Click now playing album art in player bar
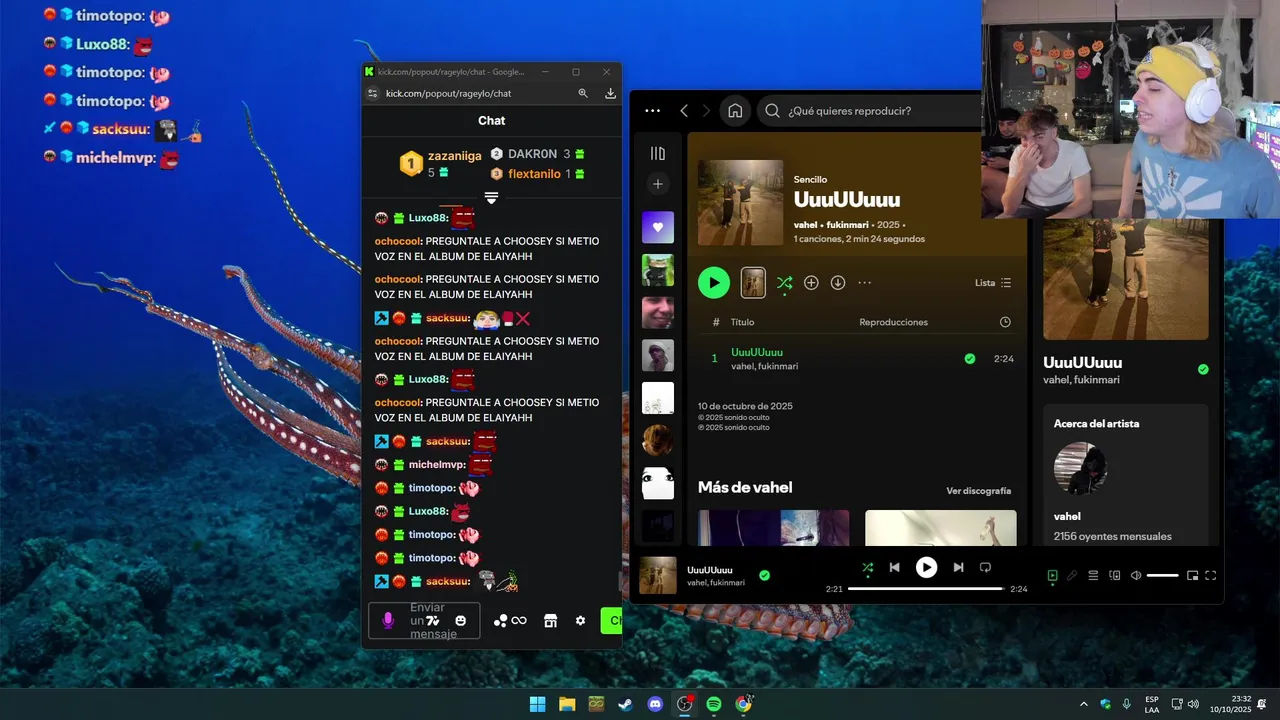 (x=658, y=575)
